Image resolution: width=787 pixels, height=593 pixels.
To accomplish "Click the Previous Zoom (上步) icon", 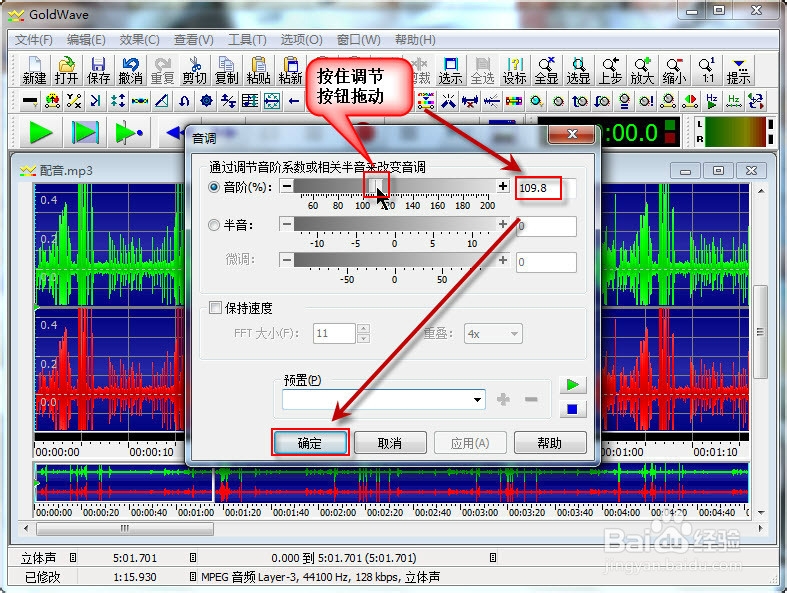I will (610, 70).
